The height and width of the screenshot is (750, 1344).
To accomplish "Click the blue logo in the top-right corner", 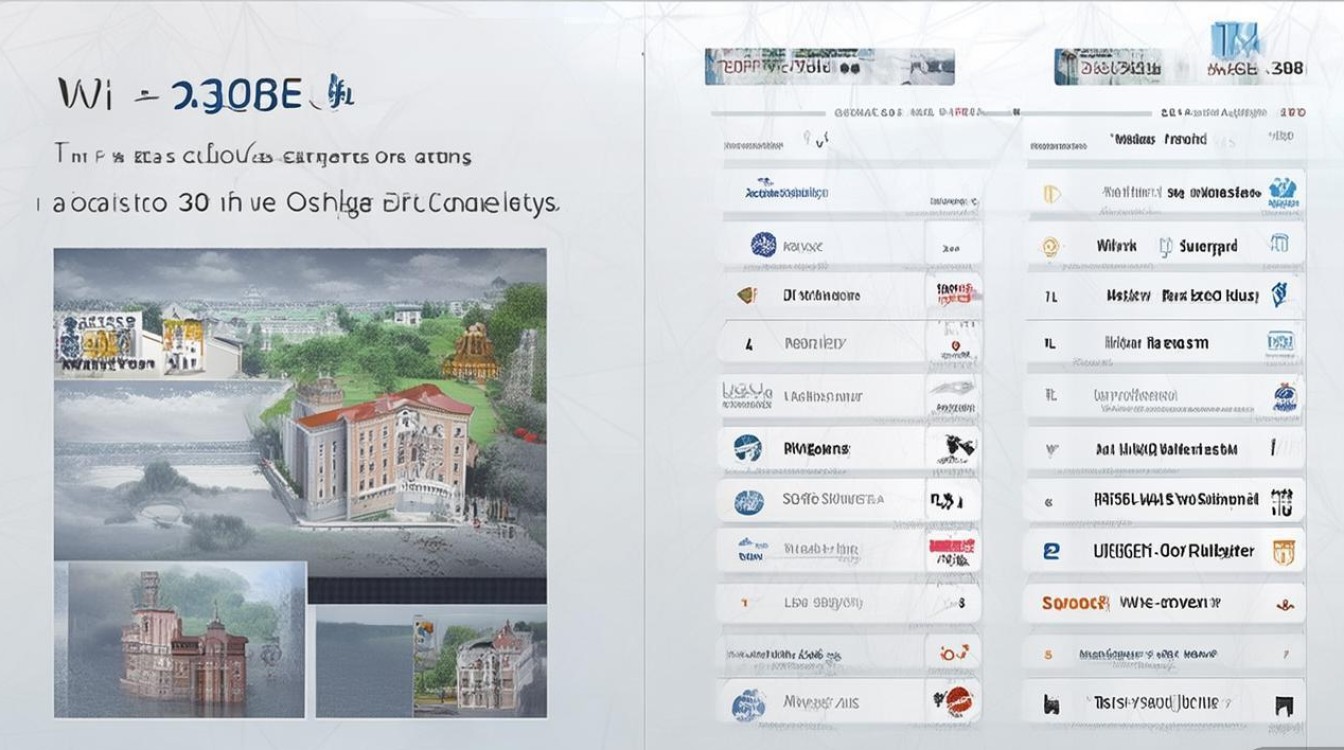I will click(x=1231, y=40).
